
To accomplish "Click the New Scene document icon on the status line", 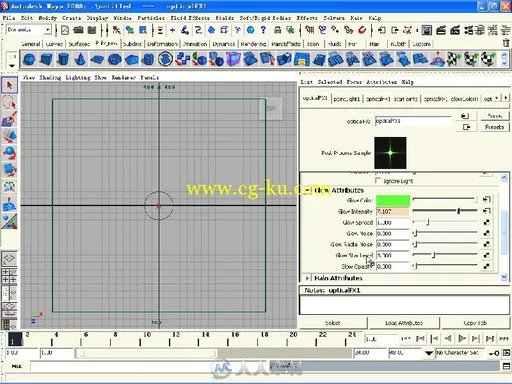I will click(x=65, y=30).
